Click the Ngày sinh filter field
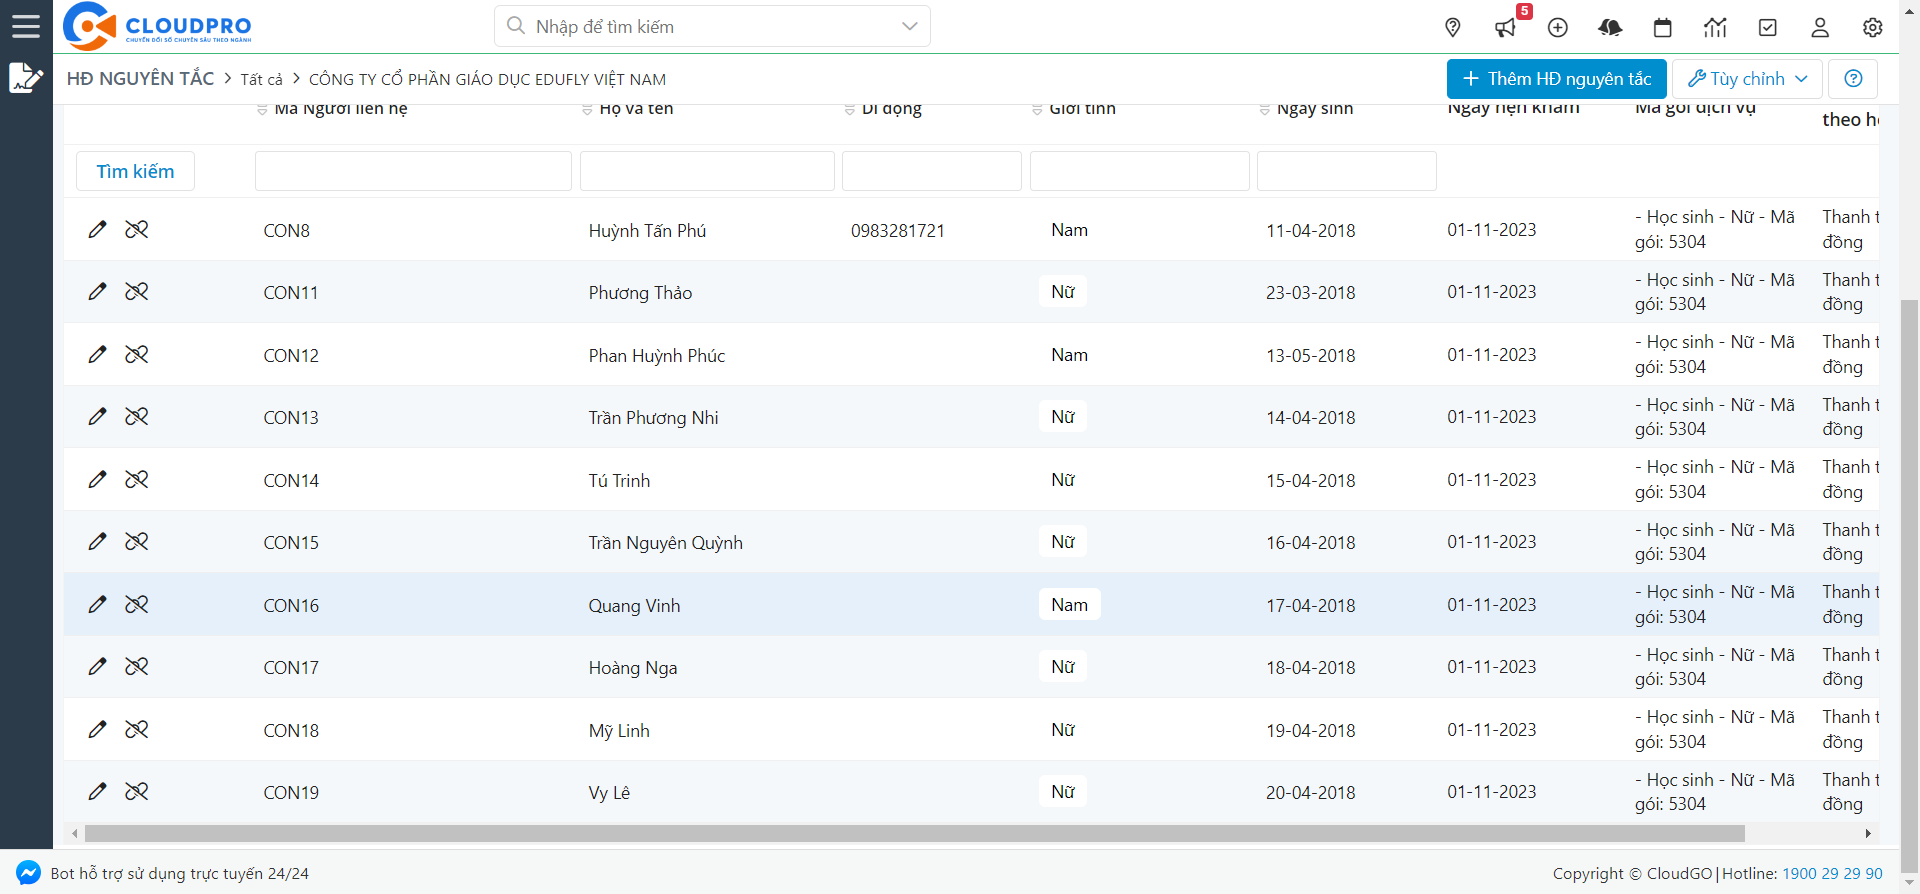The width and height of the screenshot is (1920, 894). coord(1347,171)
